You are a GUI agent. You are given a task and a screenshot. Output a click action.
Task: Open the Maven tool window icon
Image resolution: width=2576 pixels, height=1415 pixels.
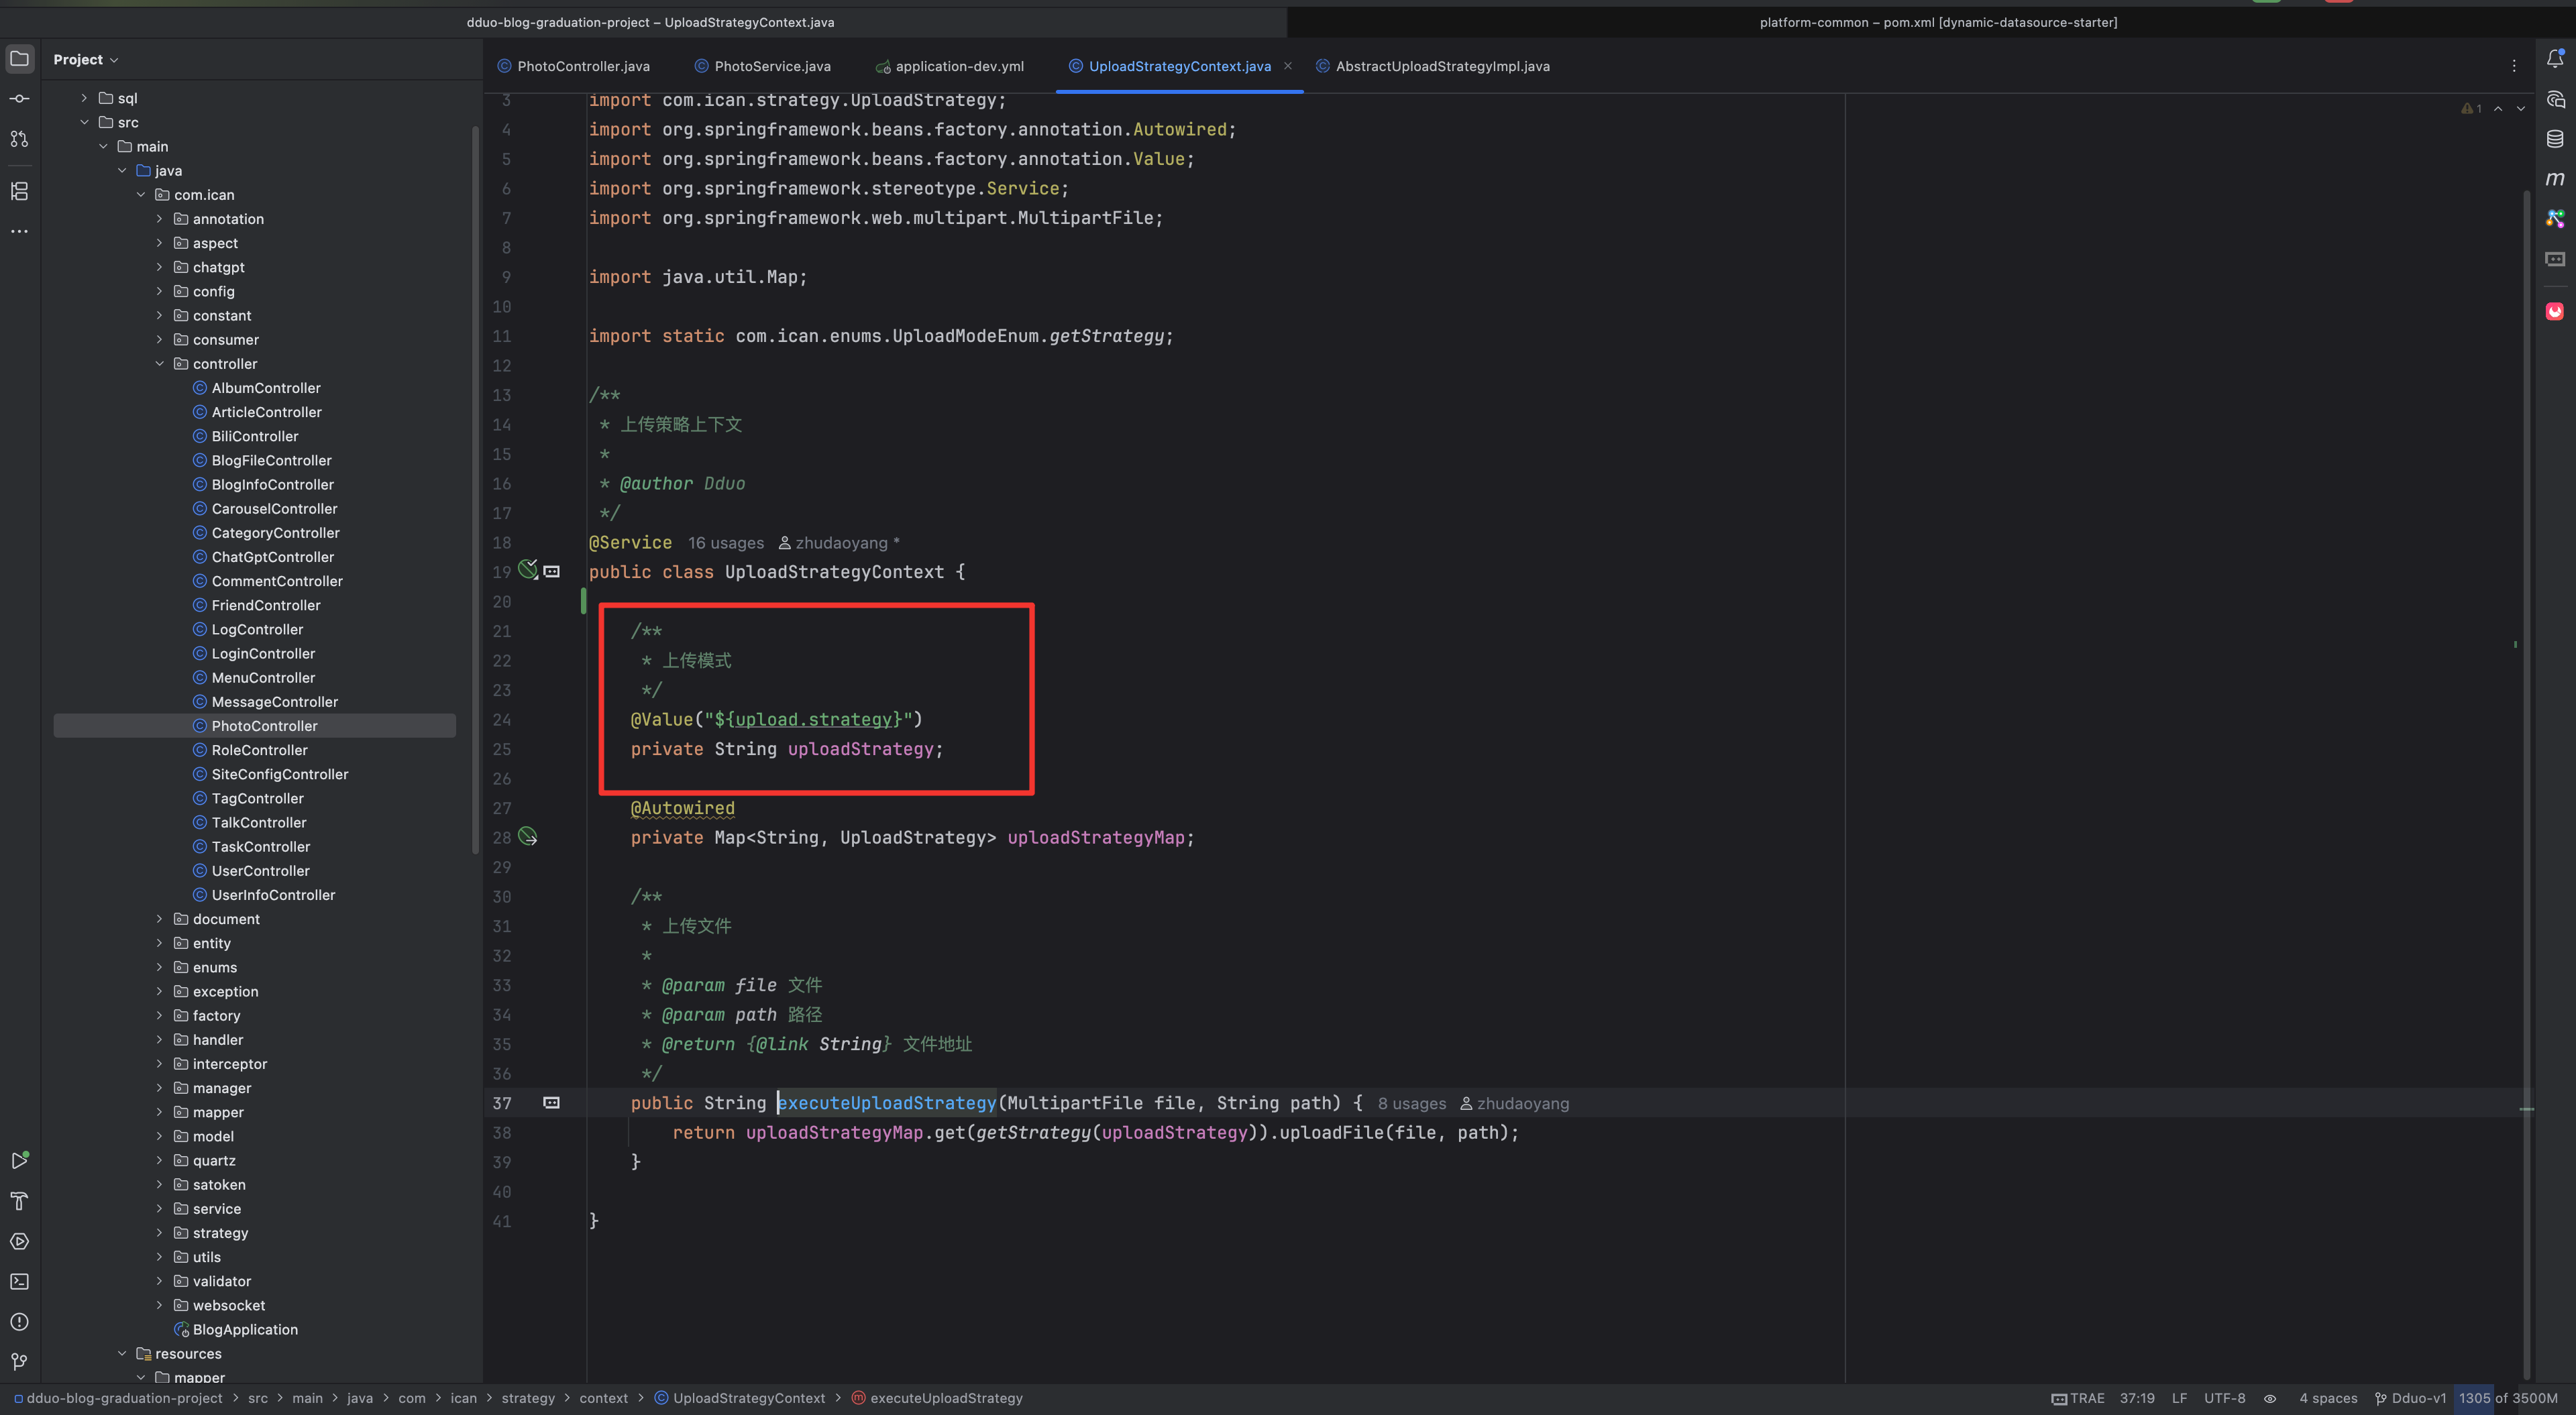coord(2554,179)
